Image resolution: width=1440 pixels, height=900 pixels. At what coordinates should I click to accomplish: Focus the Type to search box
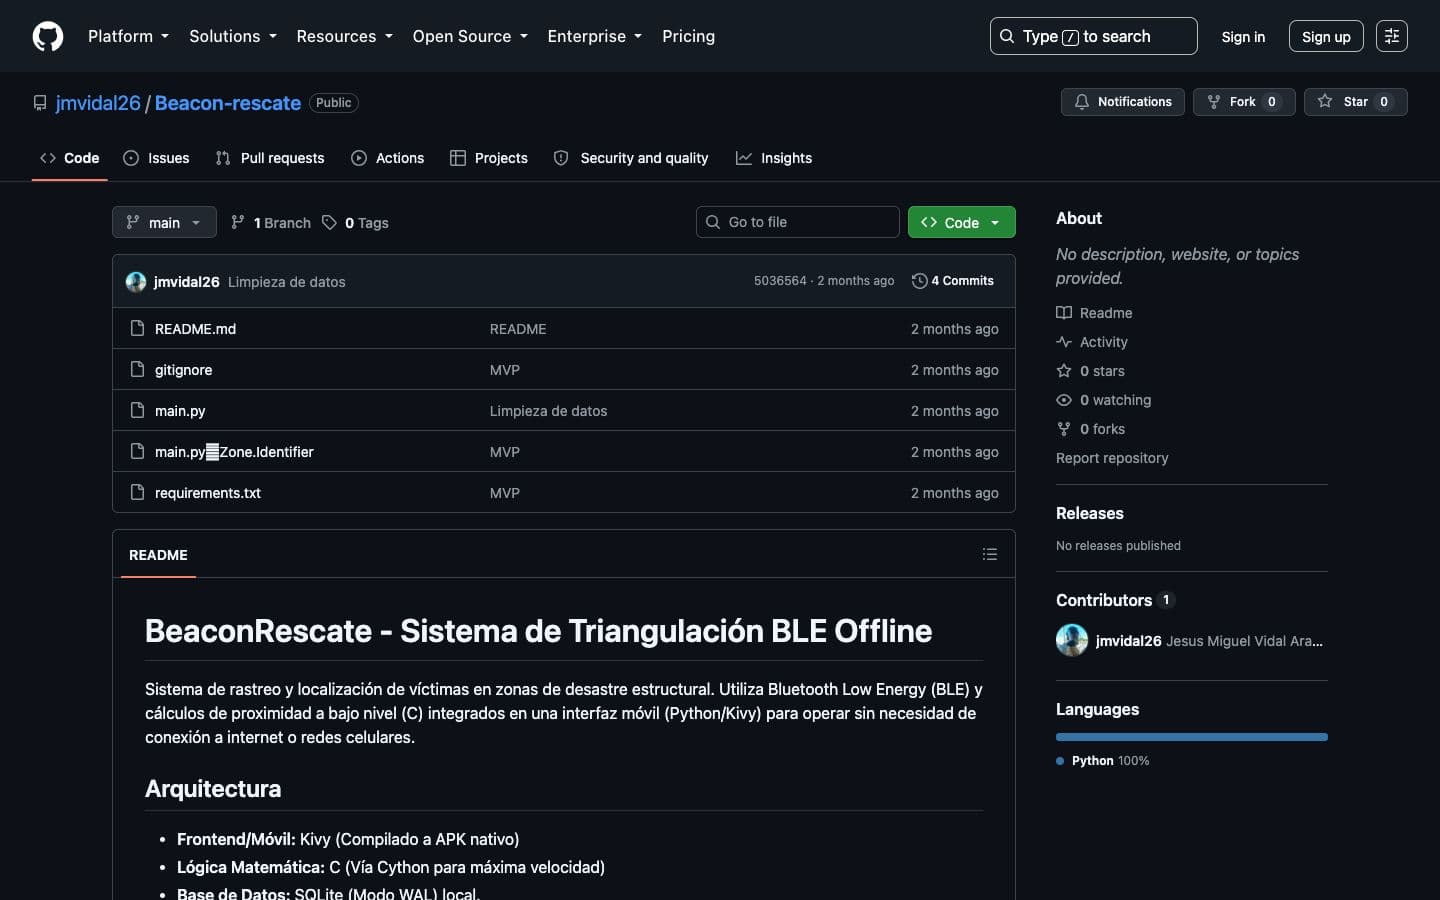1093,36
